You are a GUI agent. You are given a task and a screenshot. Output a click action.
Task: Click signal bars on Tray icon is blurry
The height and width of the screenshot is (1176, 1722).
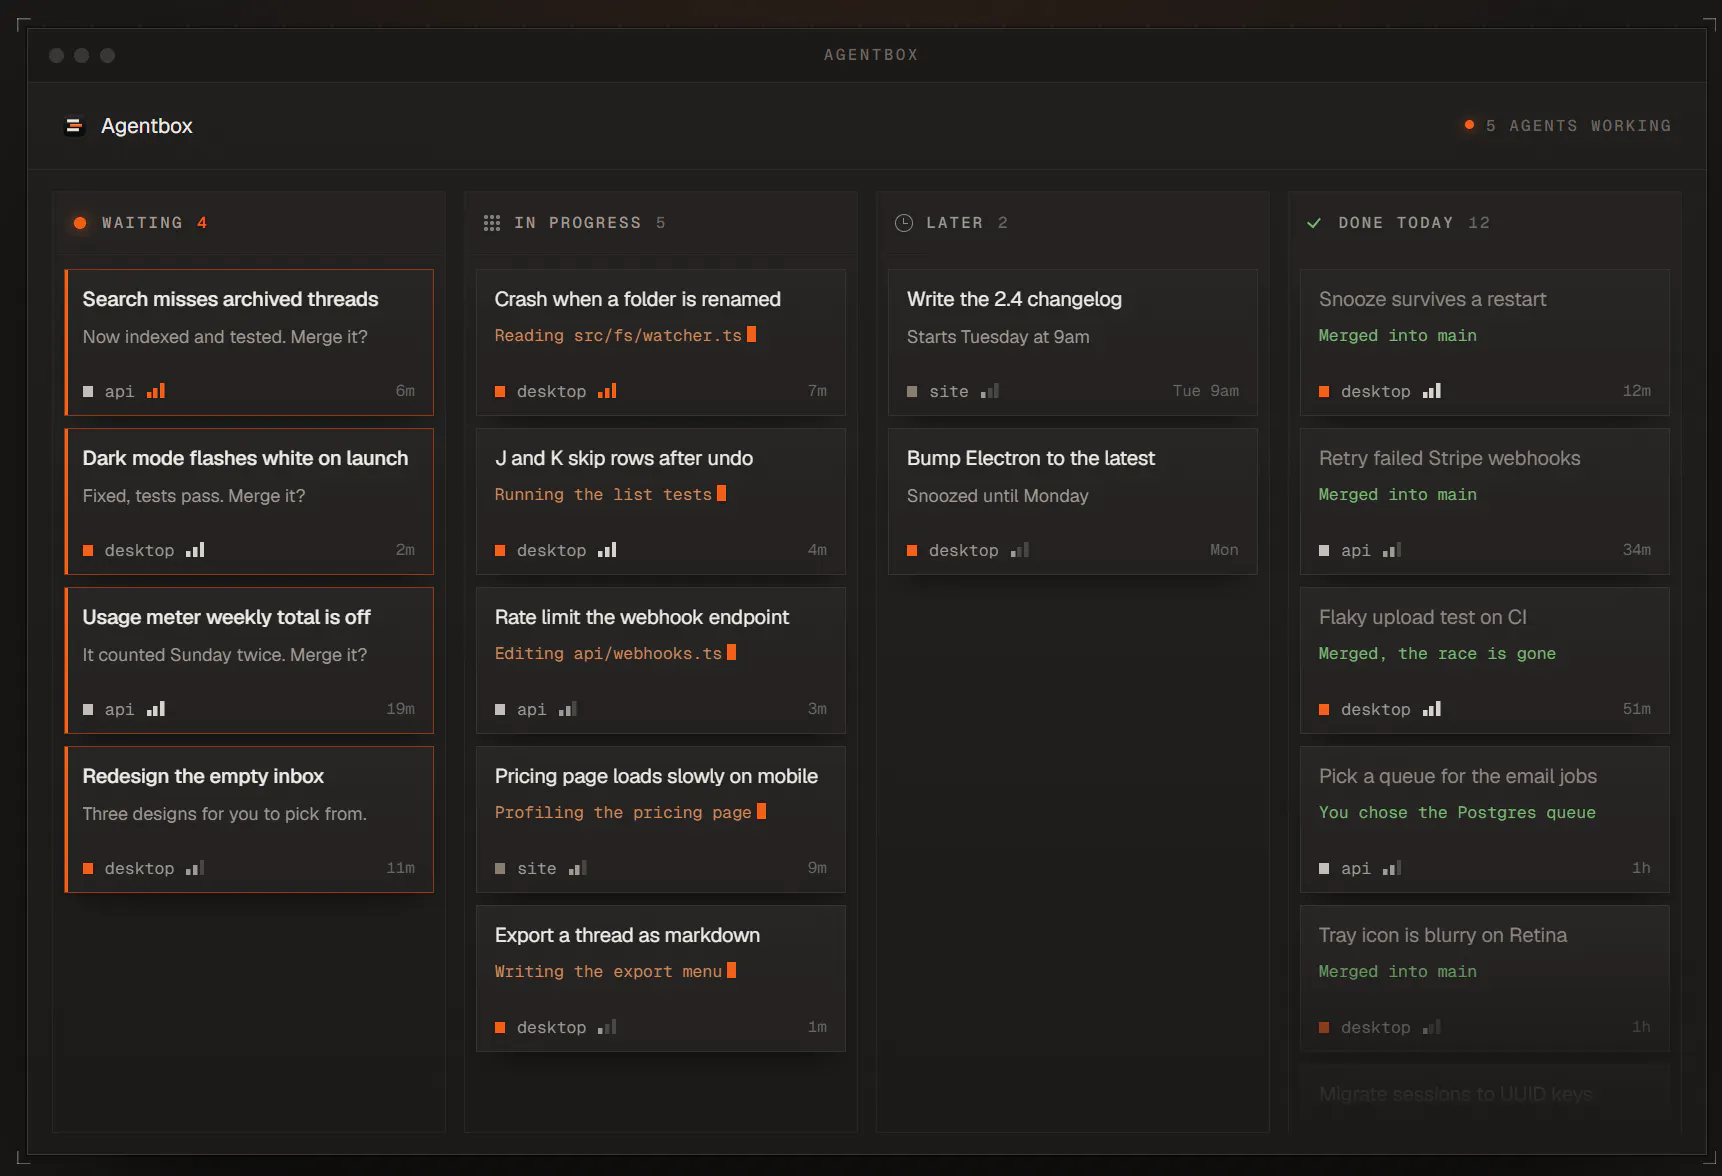coord(1432,1027)
